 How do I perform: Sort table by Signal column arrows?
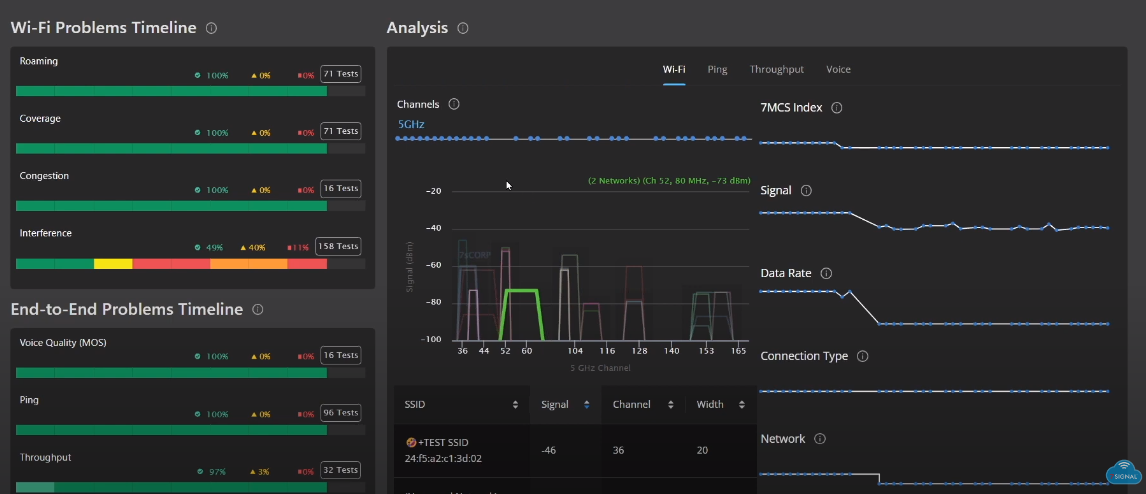pos(586,405)
